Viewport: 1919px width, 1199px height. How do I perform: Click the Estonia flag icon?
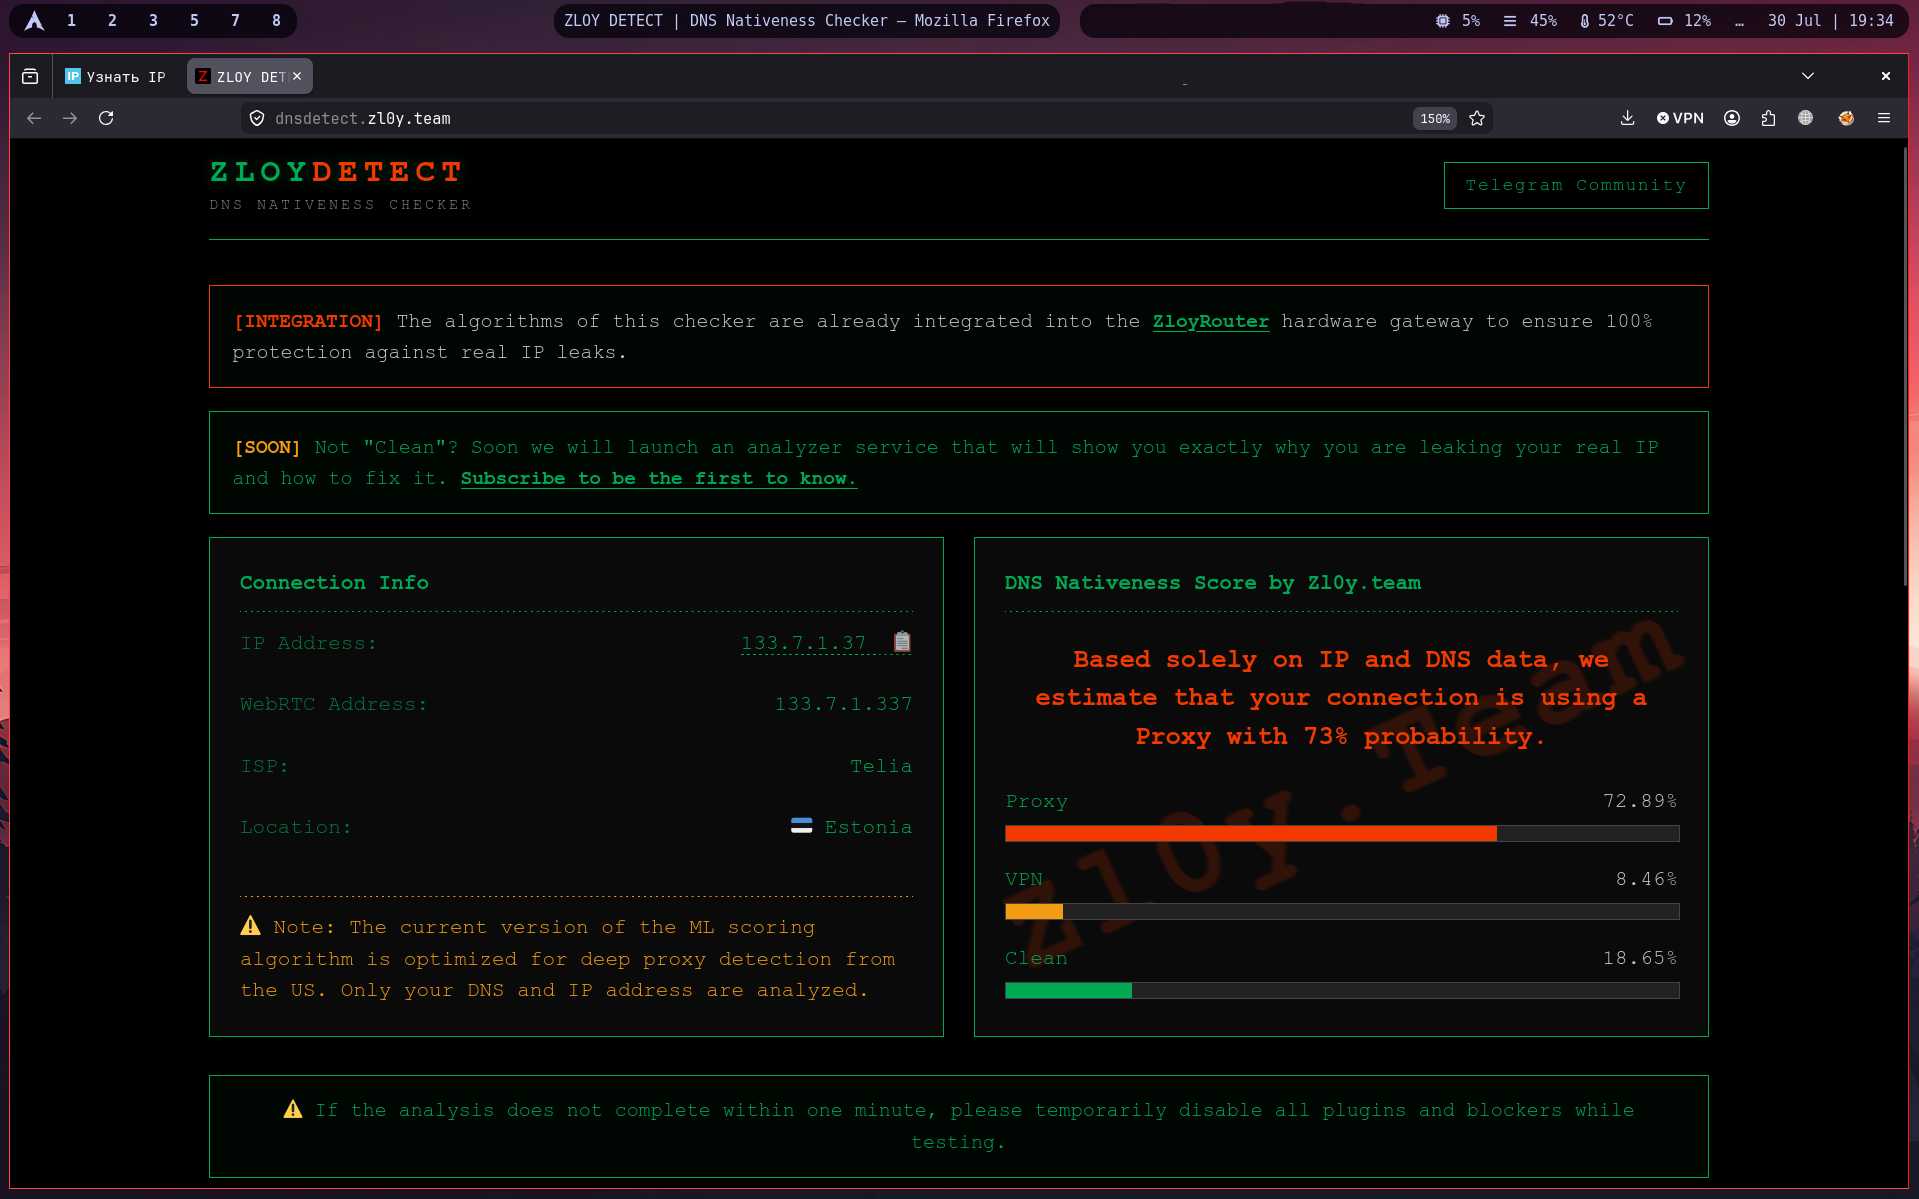801,826
